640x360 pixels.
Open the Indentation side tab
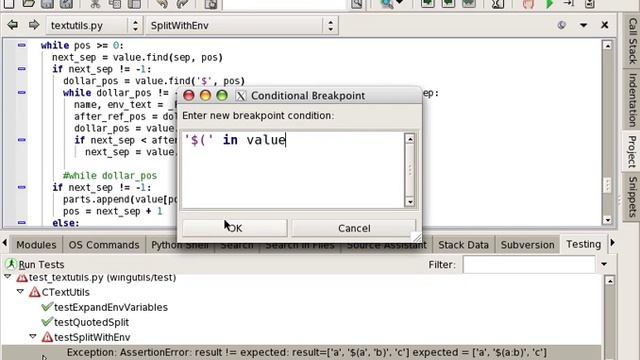click(632, 100)
